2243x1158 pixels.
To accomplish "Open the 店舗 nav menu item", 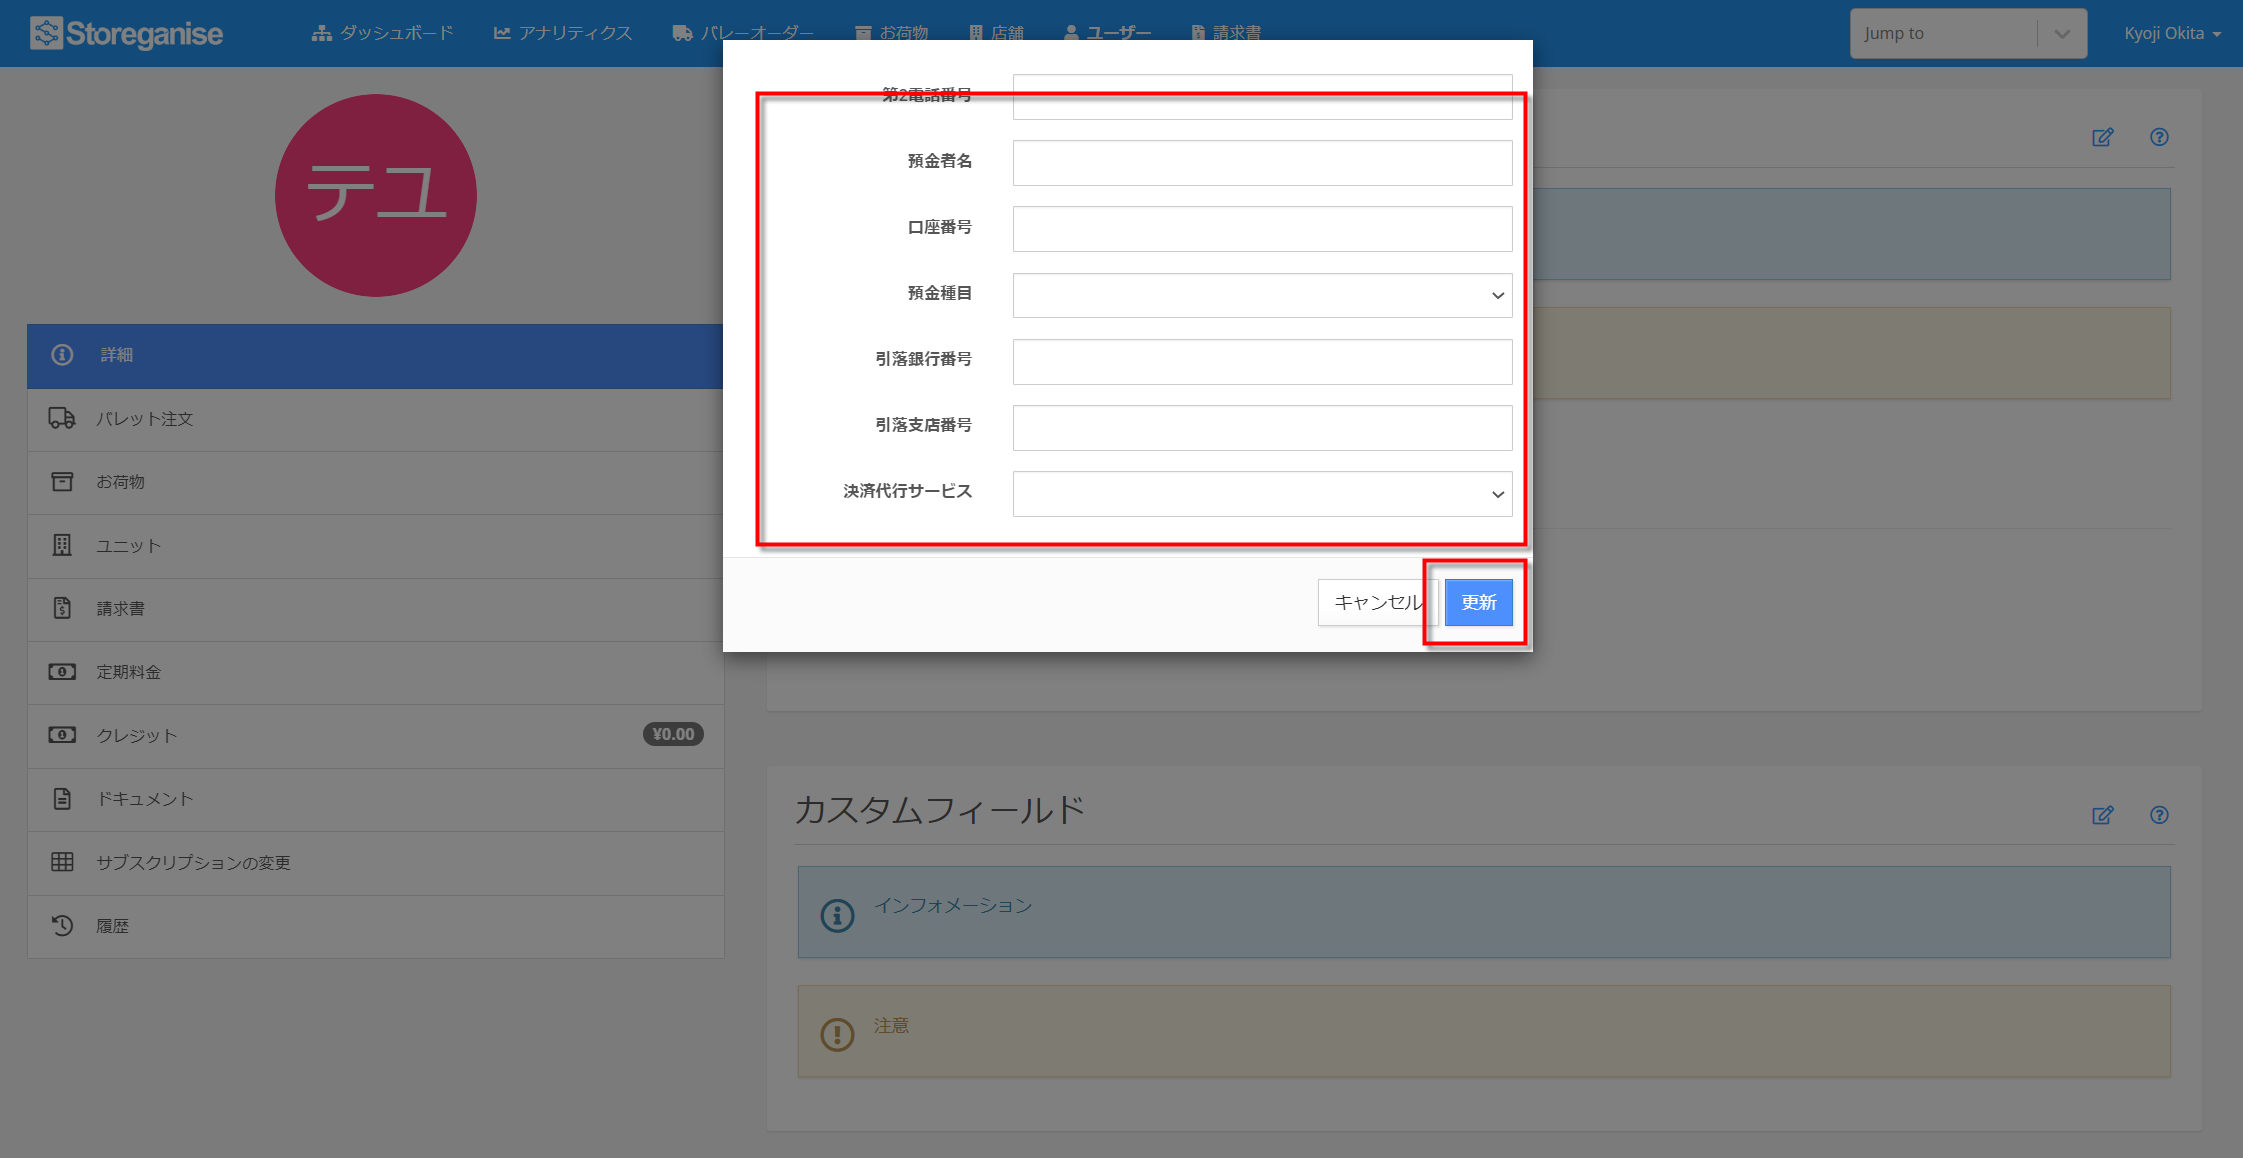I will [x=996, y=33].
